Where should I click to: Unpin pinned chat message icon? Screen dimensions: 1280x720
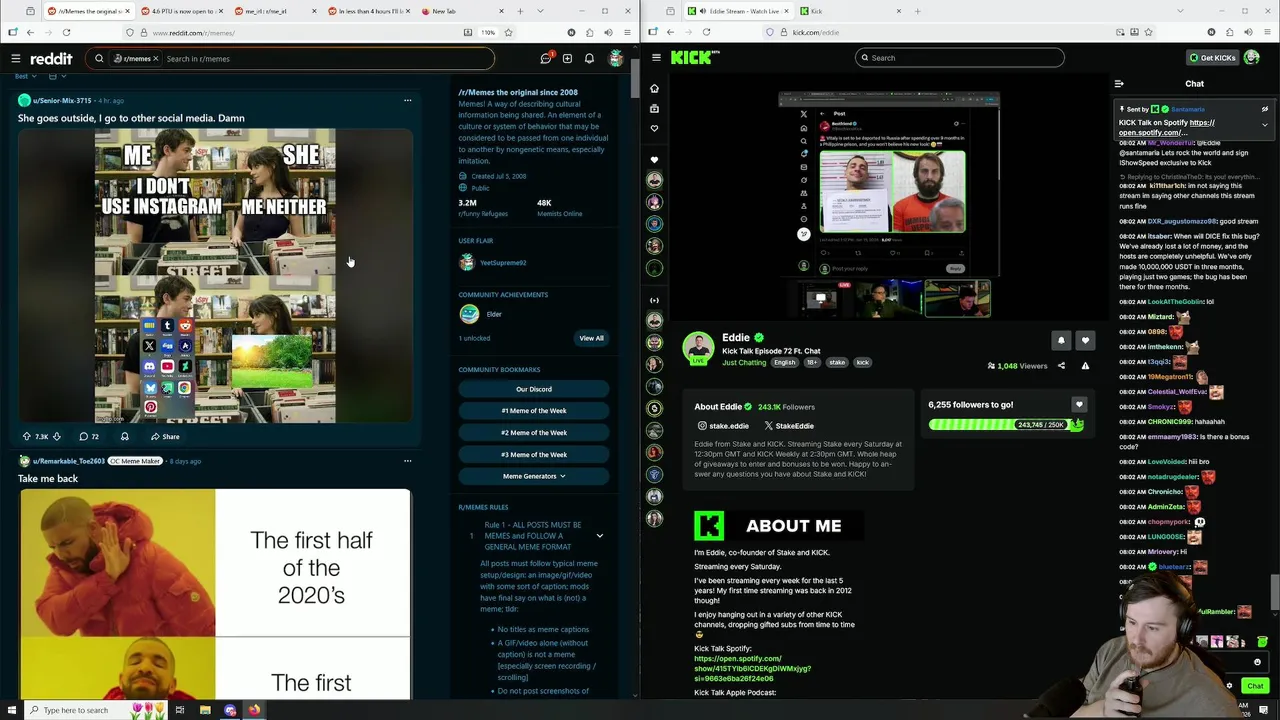click(1265, 109)
